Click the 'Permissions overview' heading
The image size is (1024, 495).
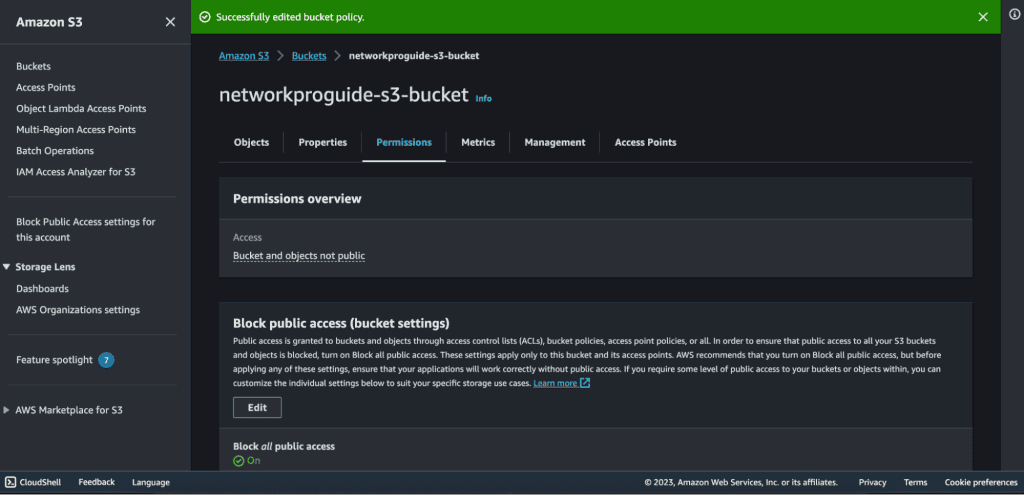pos(297,199)
